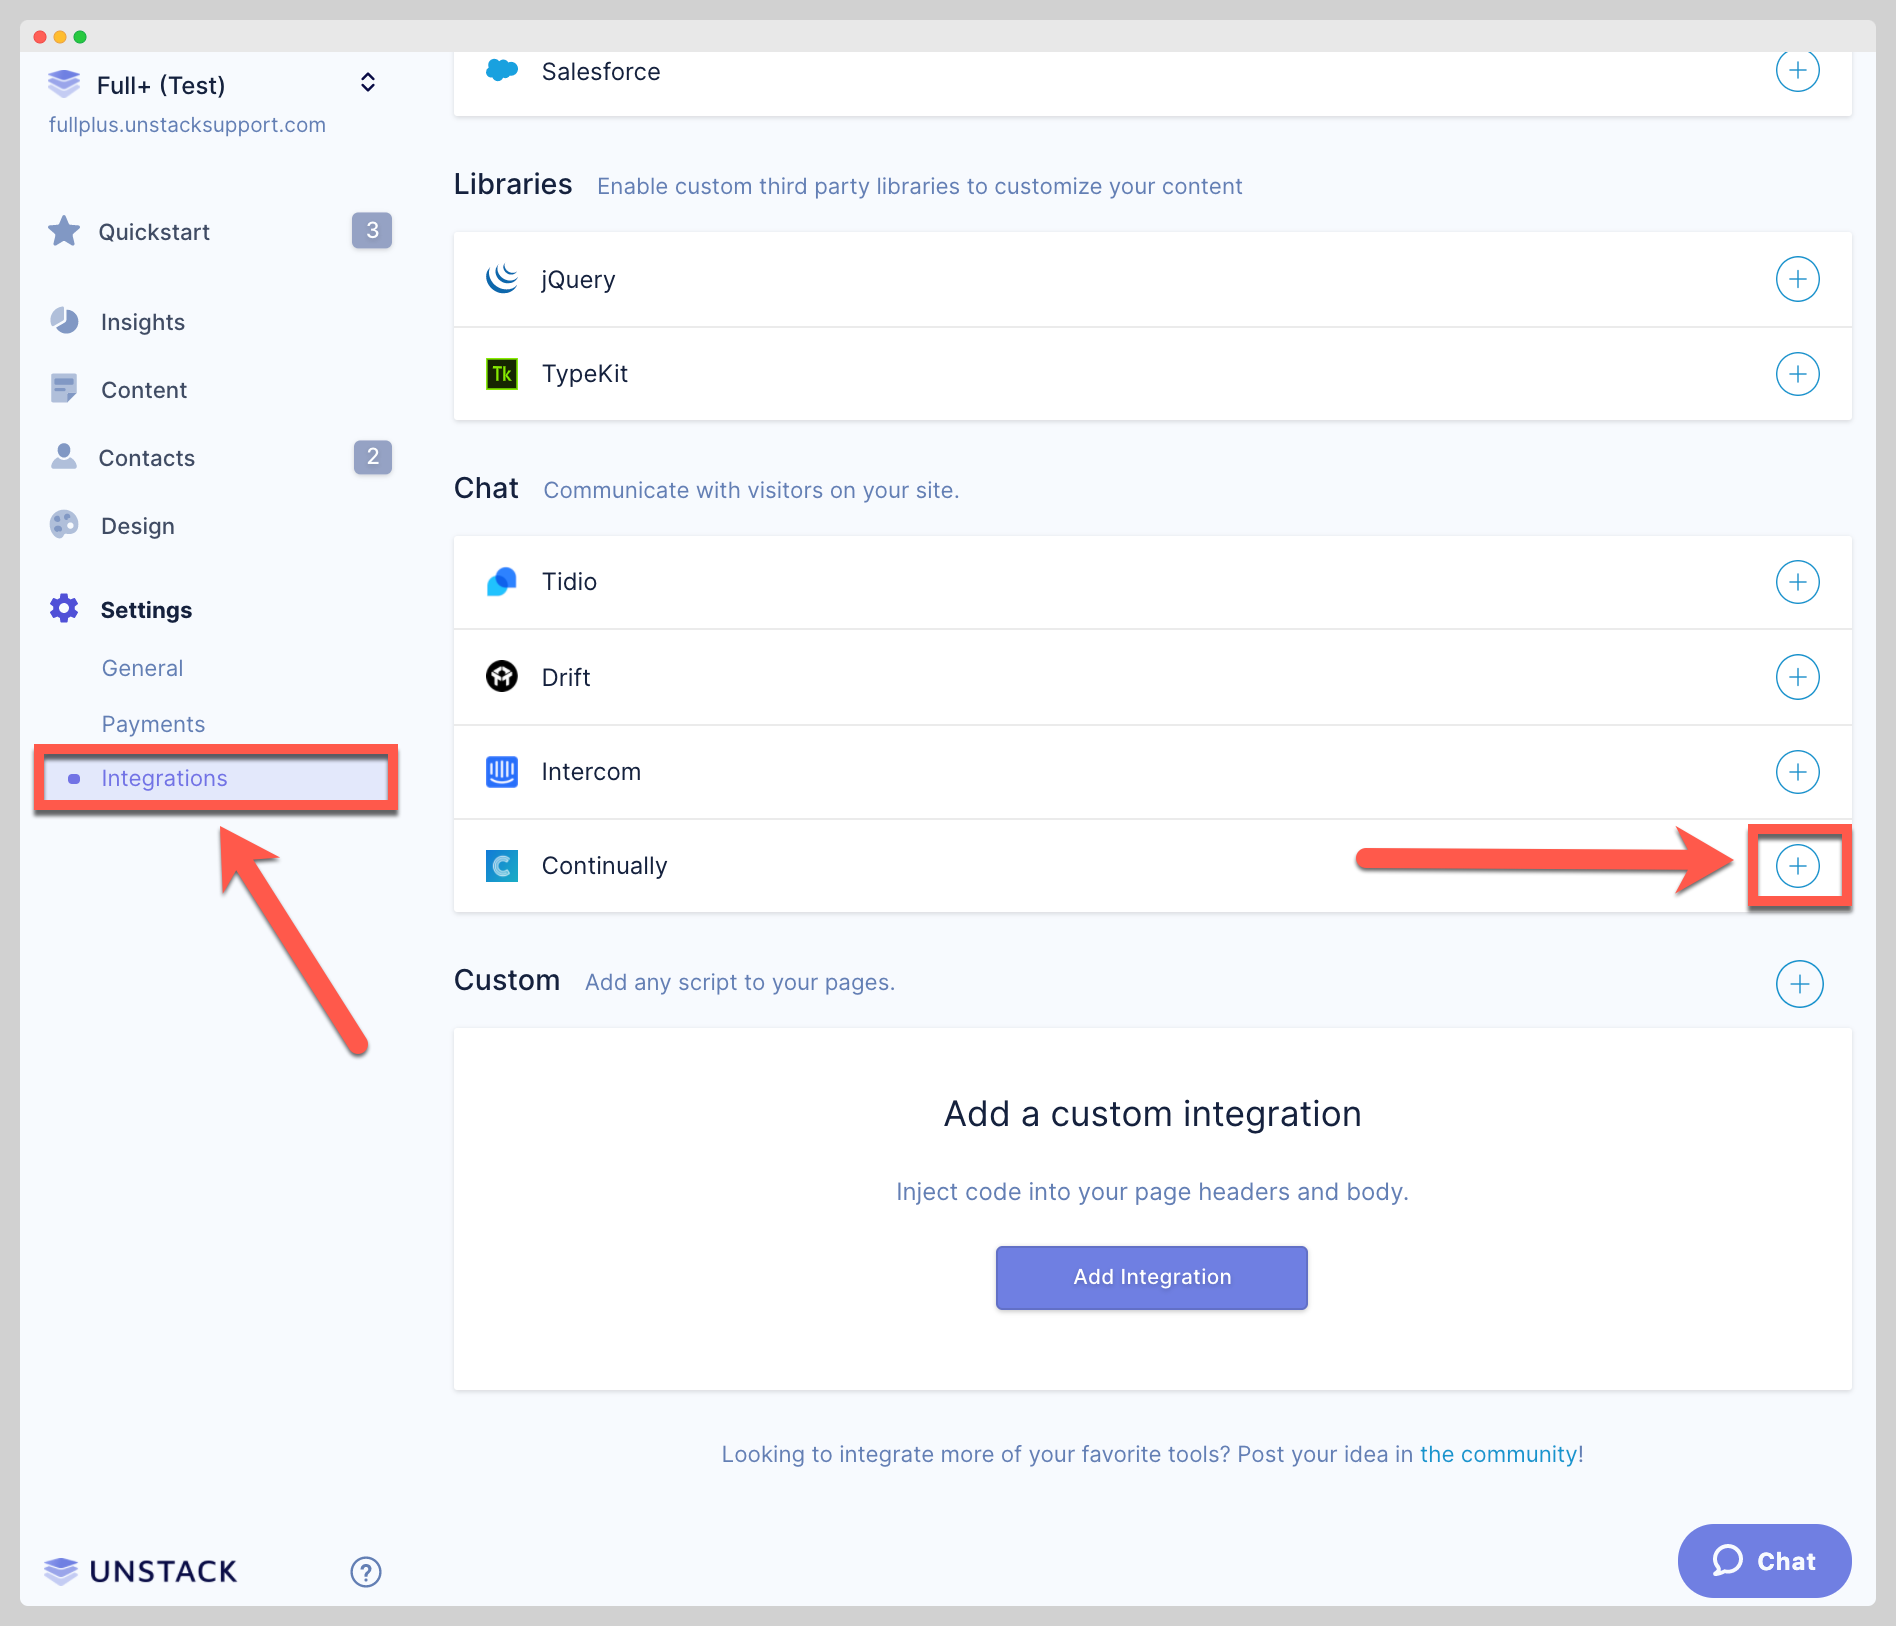Navigate to Quickstart in sidebar
1896x1626 pixels.
click(154, 232)
